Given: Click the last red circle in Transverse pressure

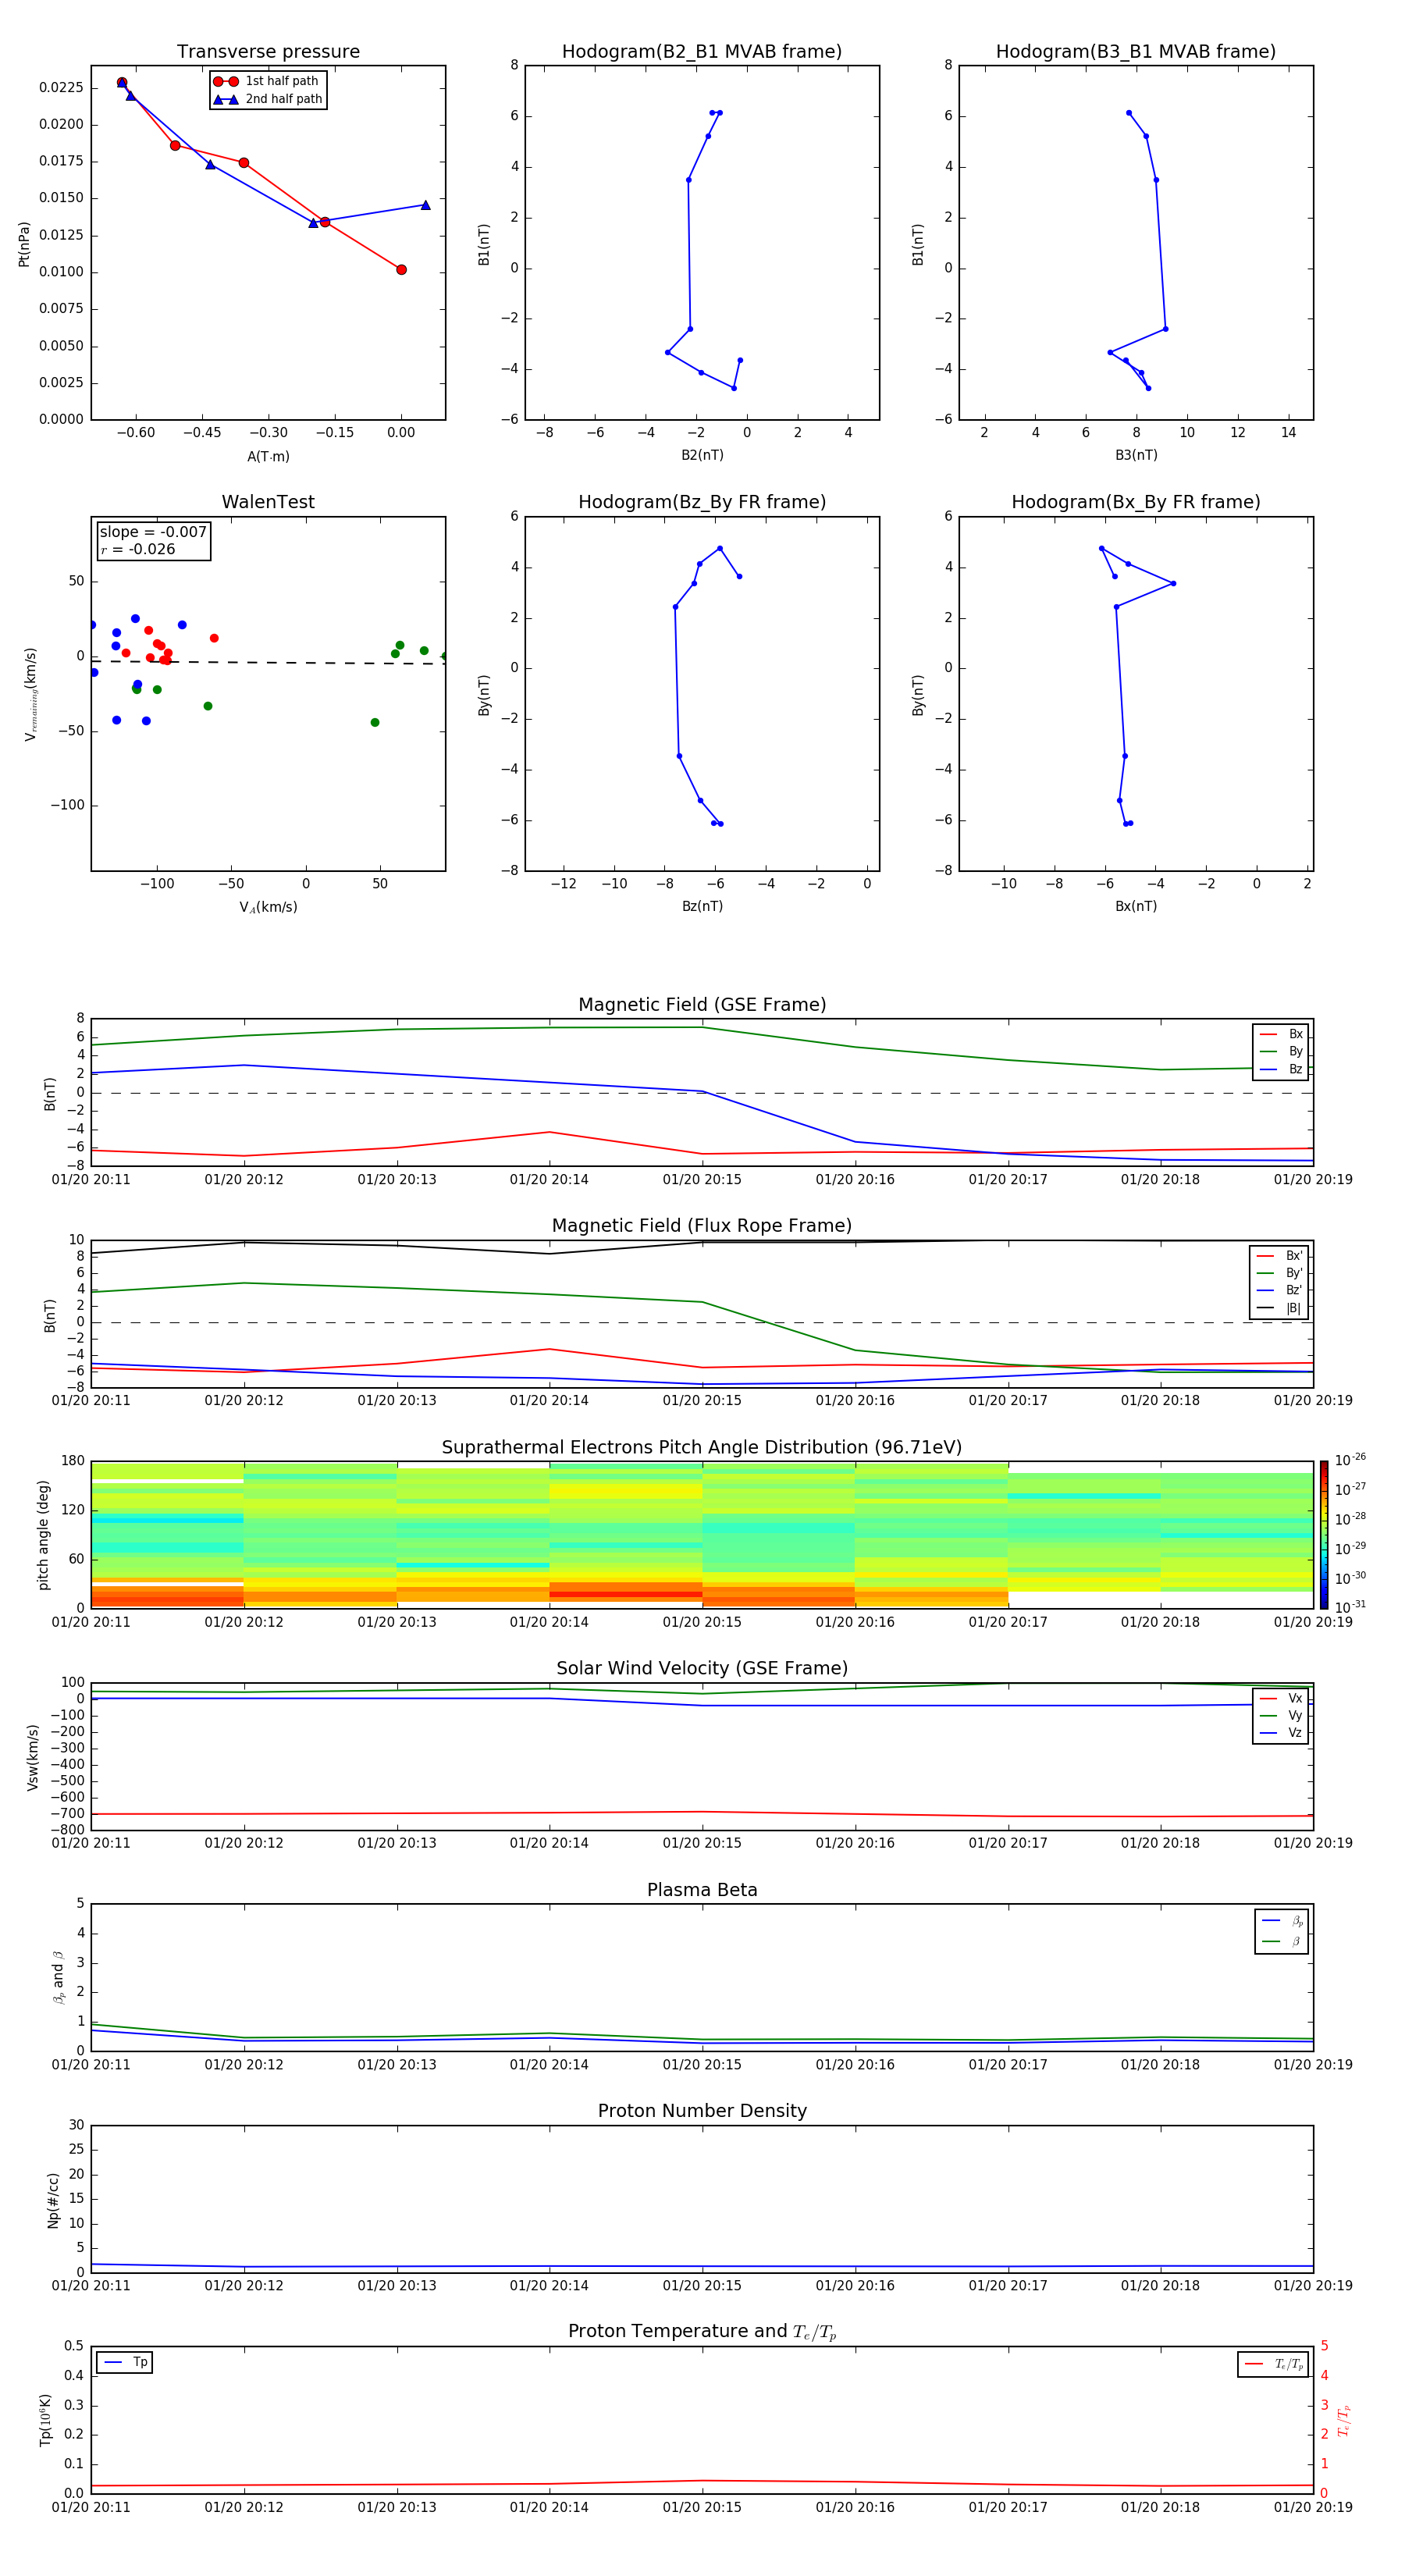Looking at the screenshot, I should coord(401,270).
